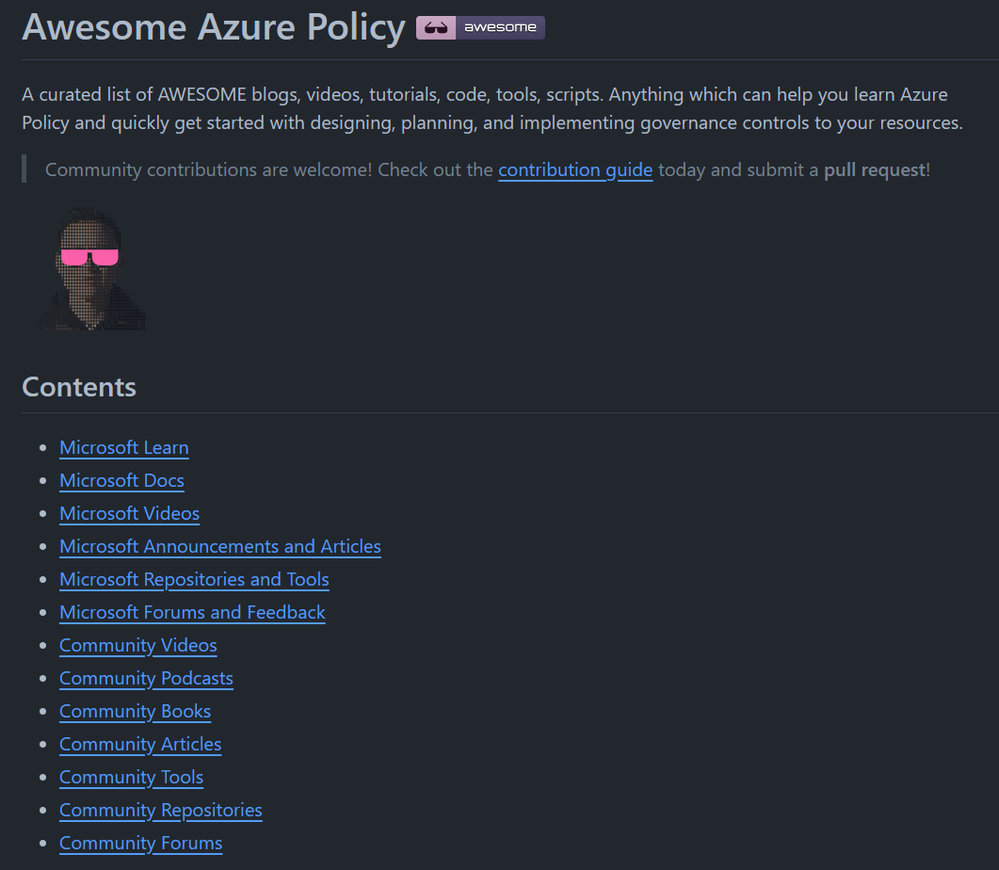Jump to Community Tools section

click(x=131, y=778)
